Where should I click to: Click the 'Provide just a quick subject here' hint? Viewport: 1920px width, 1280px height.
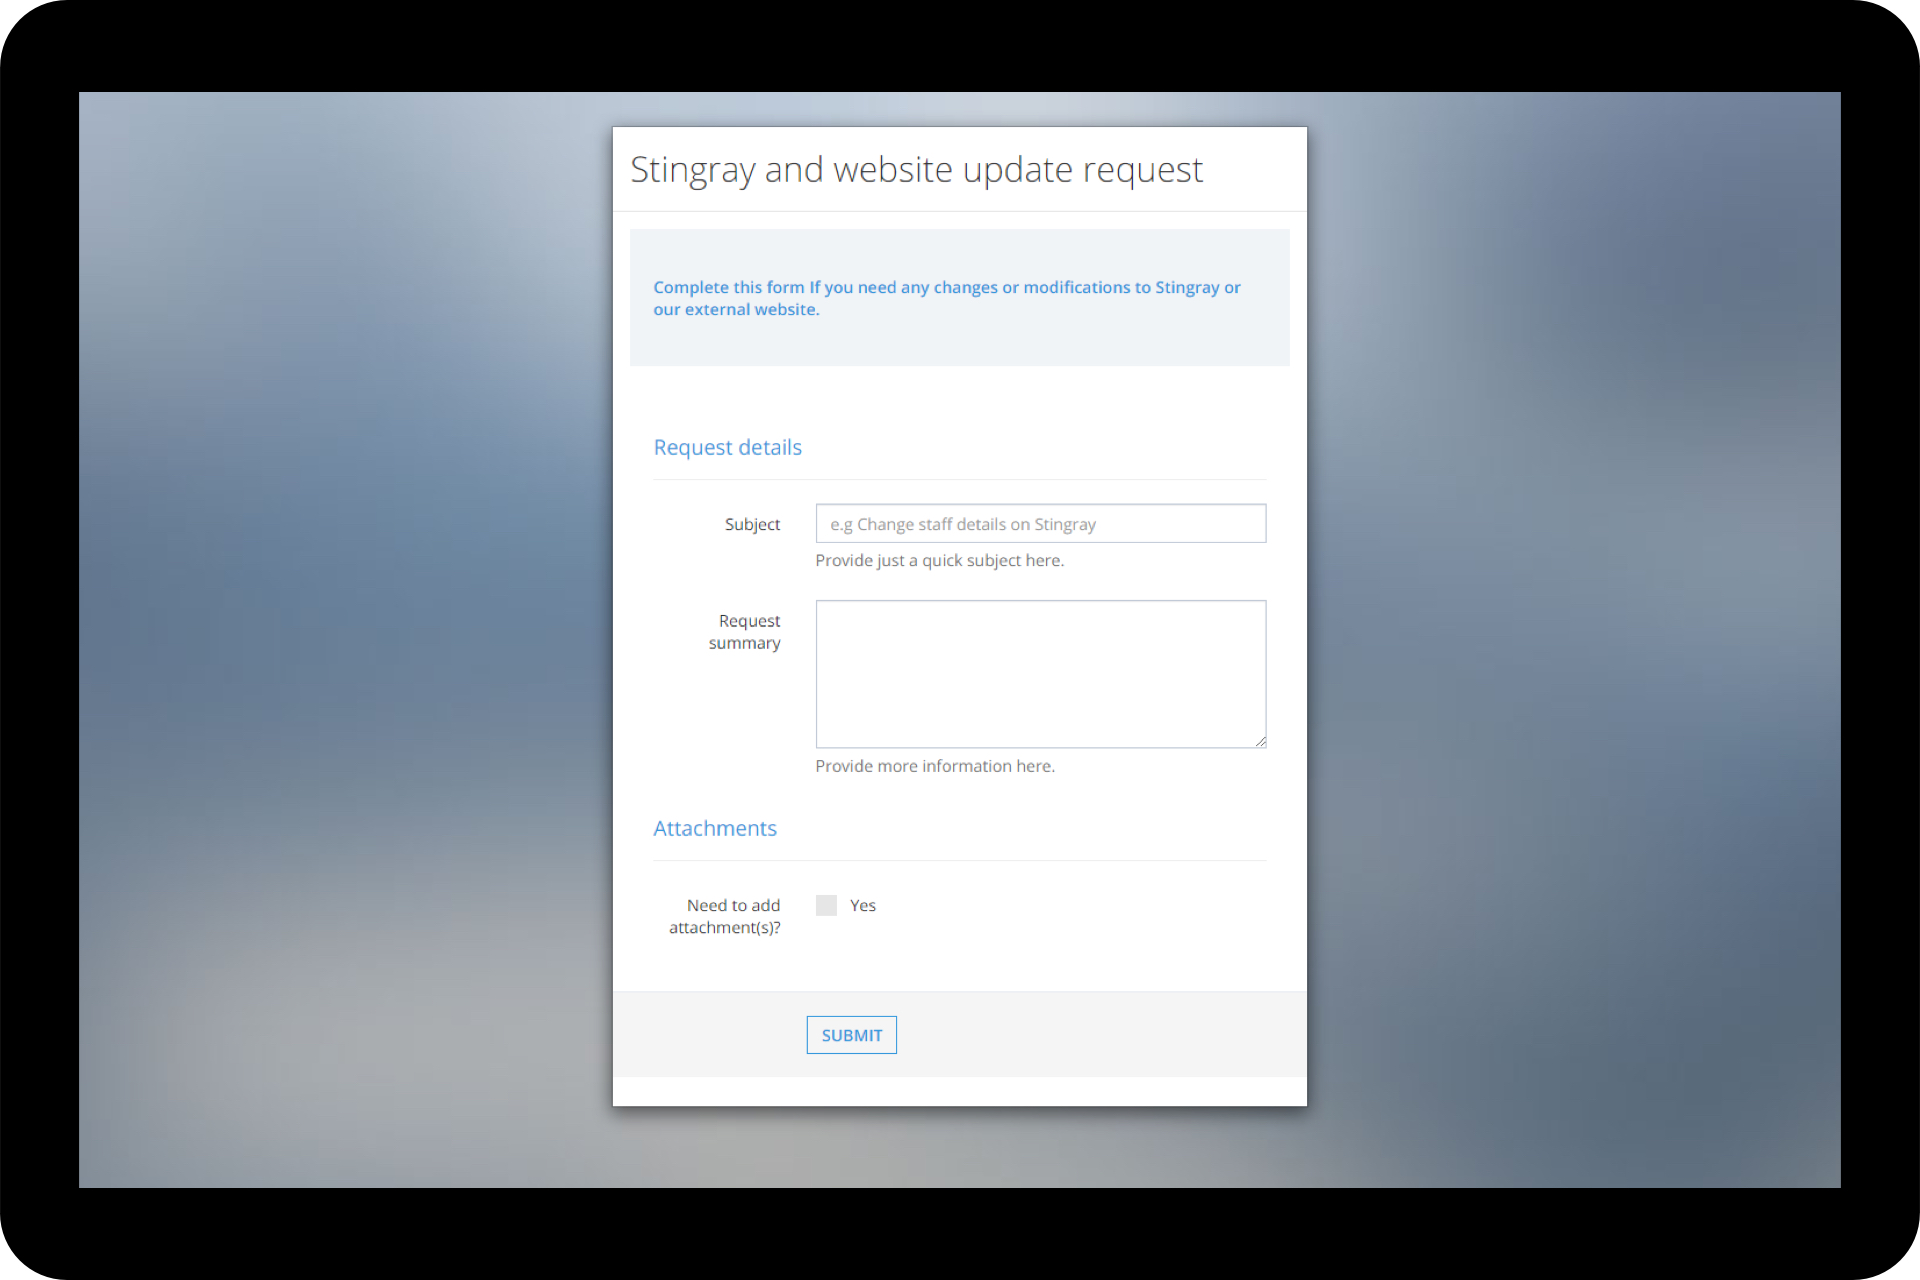(x=939, y=561)
